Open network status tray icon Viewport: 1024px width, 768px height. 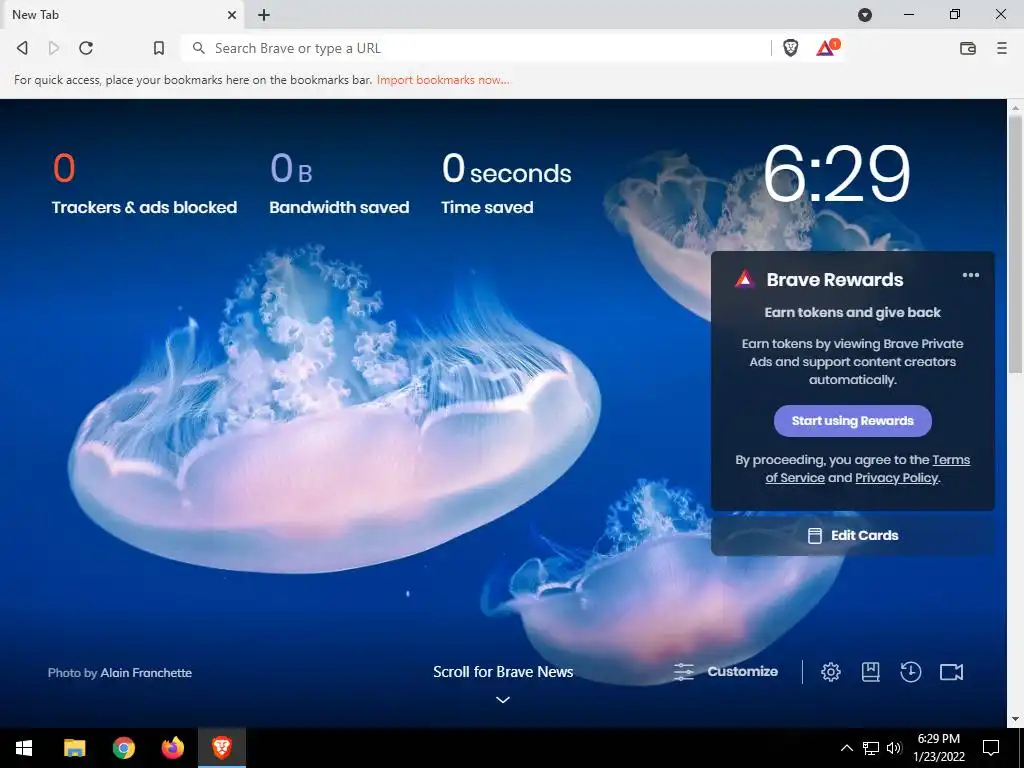[871, 748]
